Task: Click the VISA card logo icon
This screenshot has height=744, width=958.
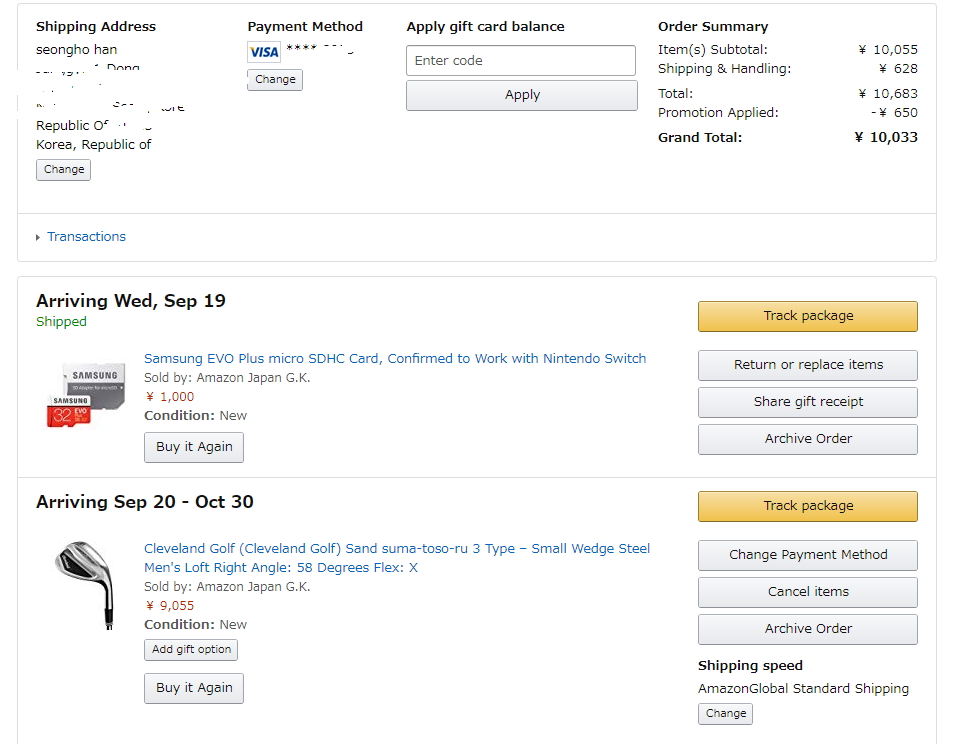Action: pyautogui.click(x=264, y=52)
